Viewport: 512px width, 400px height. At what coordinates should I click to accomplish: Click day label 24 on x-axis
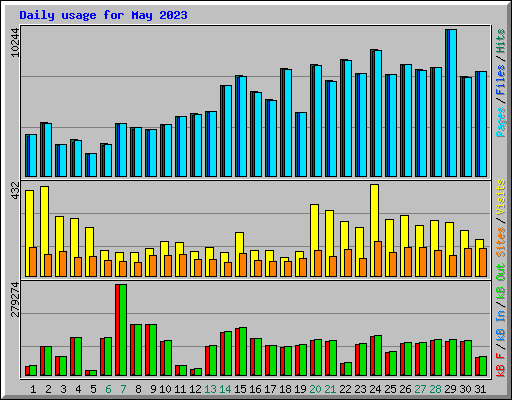pyautogui.click(x=375, y=389)
